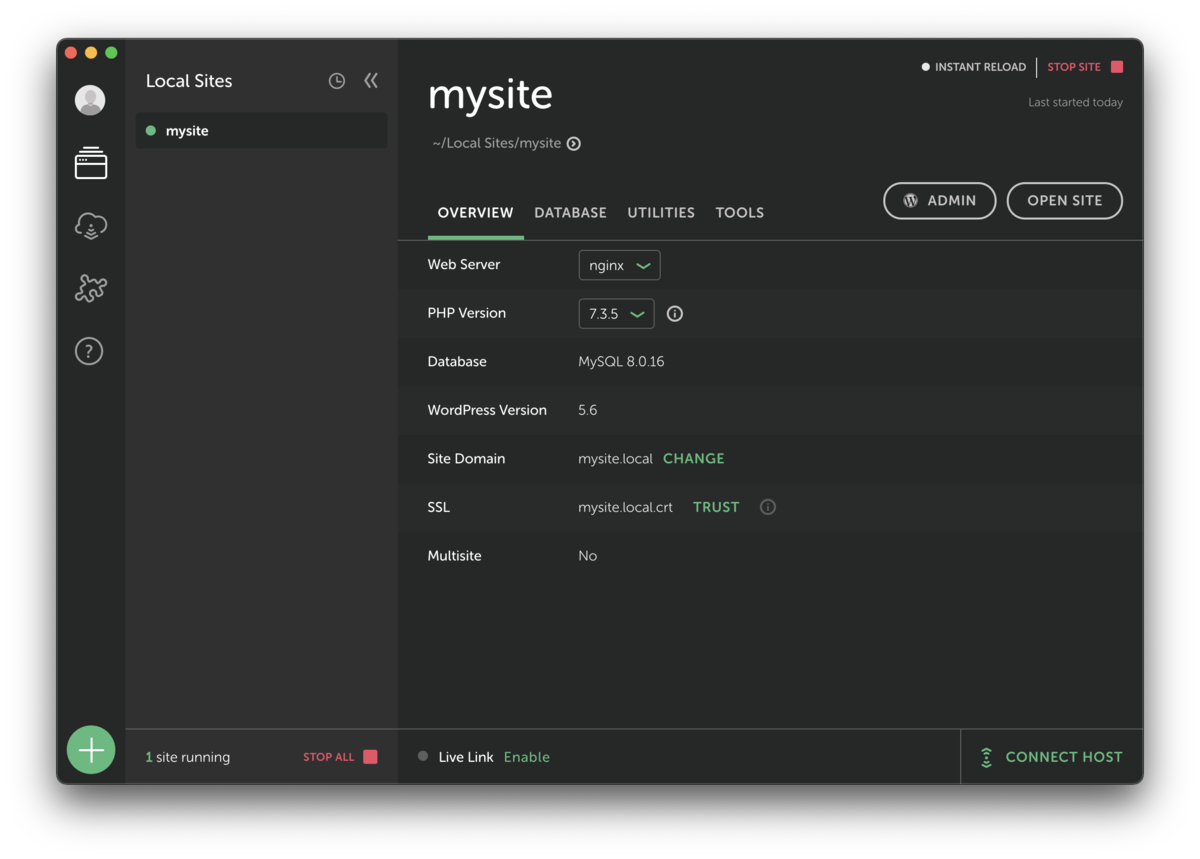The width and height of the screenshot is (1200, 859).
Task: Show the PHP Version info icon
Action: (675, 313)
